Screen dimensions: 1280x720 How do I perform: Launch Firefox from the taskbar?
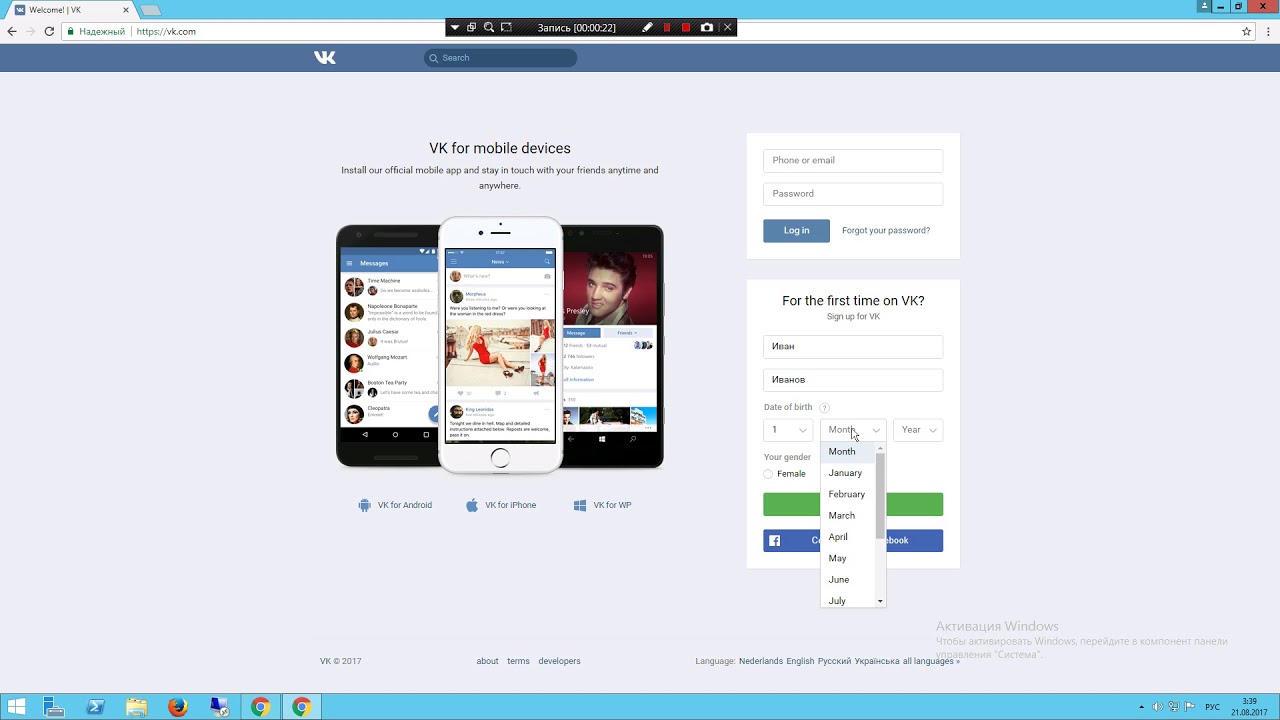pos(178,707)
